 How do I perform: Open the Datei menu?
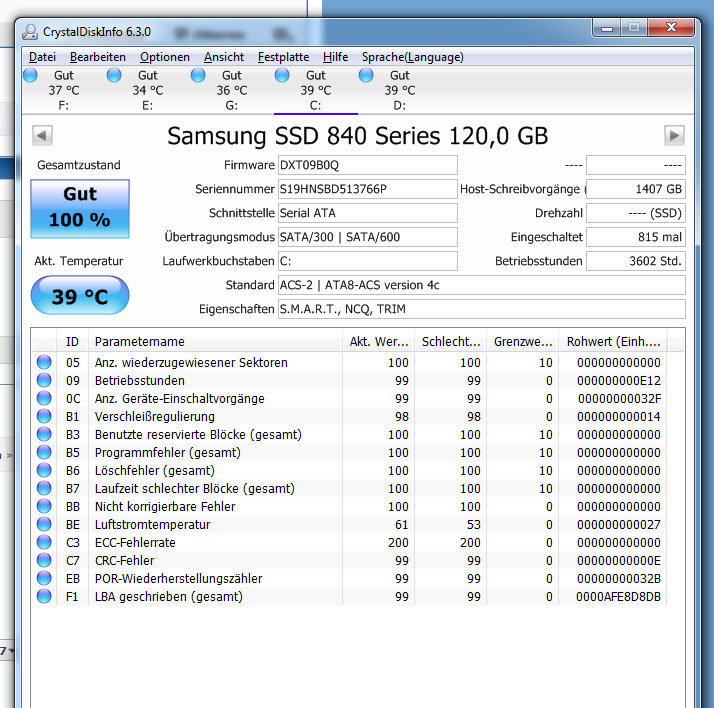(x=42, y=57)
